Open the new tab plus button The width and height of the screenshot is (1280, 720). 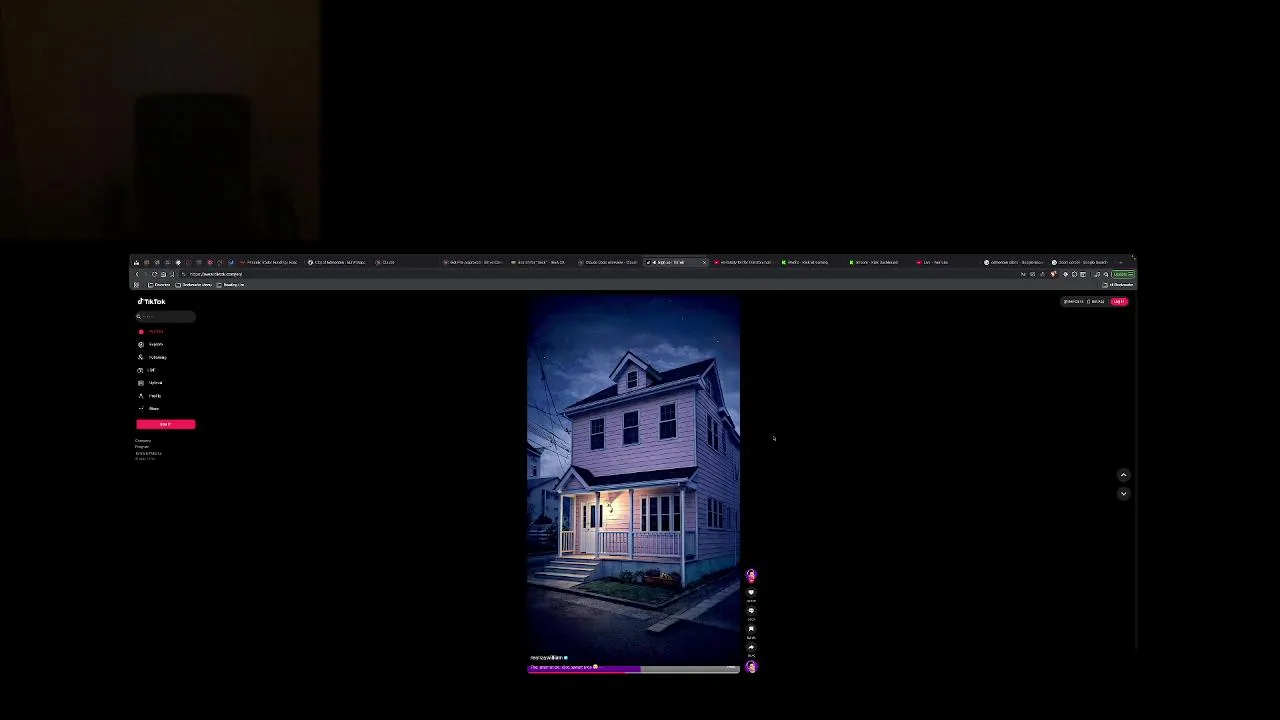click(x=1120, y=262)
